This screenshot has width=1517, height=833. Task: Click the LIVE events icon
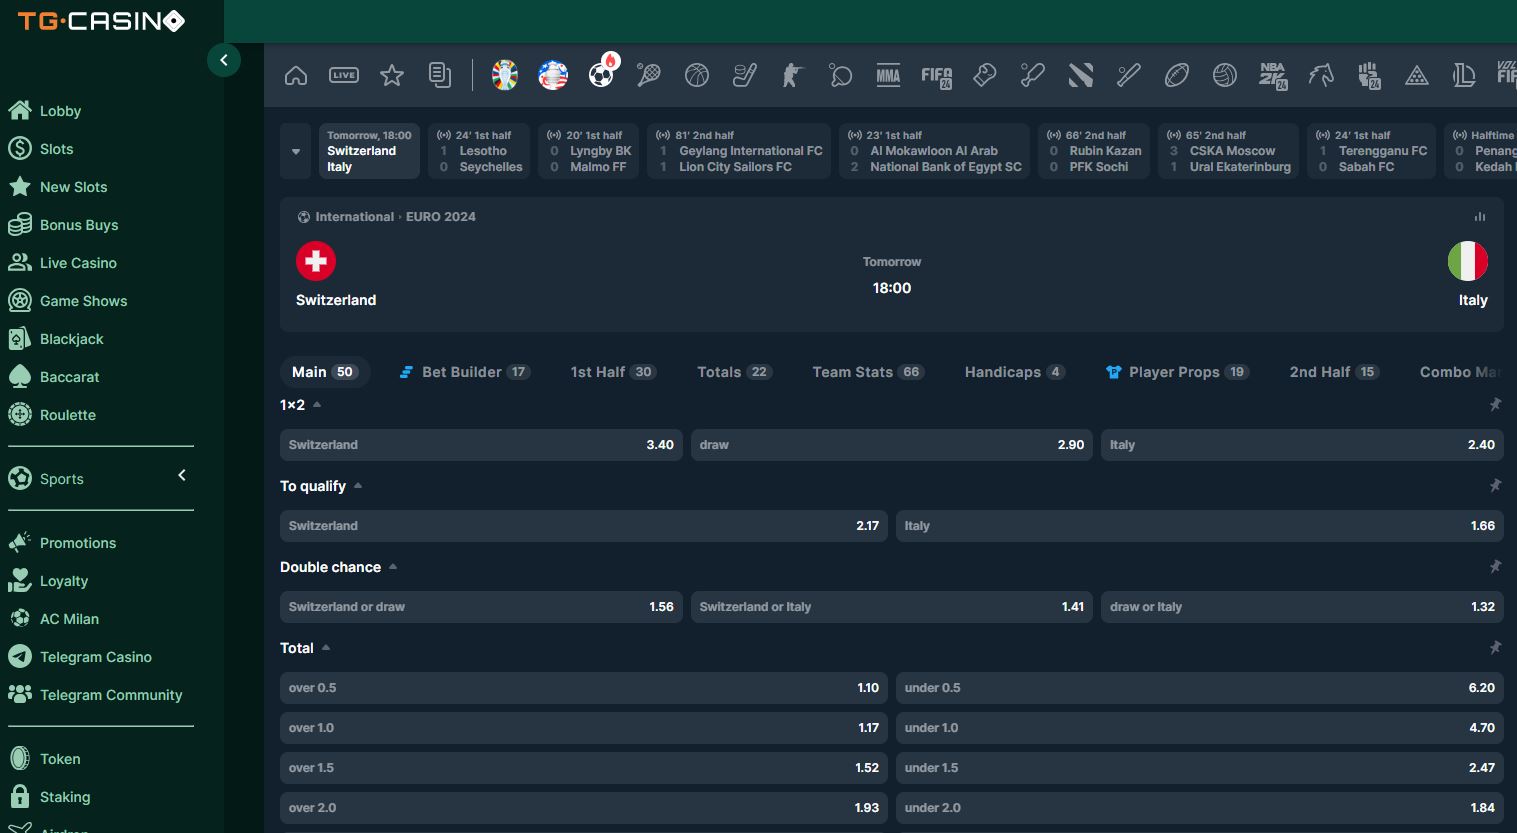click(344, 75)
